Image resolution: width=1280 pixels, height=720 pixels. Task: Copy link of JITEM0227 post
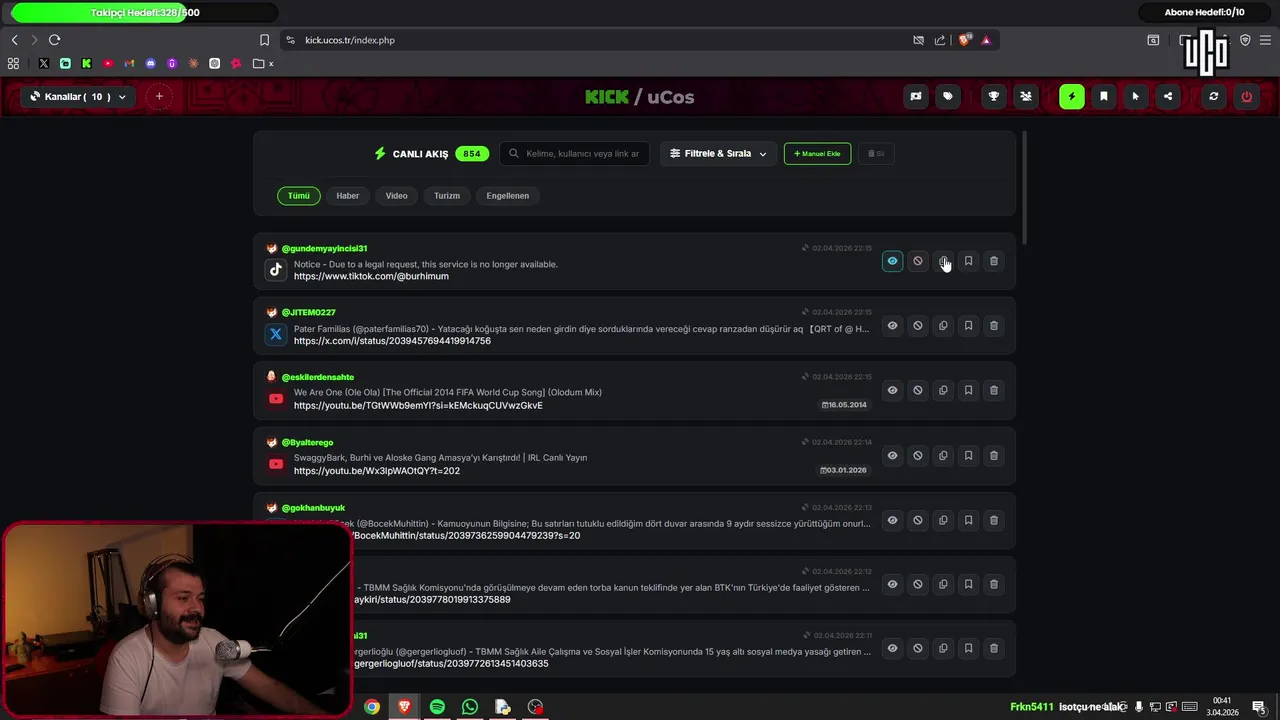(943, 325)
